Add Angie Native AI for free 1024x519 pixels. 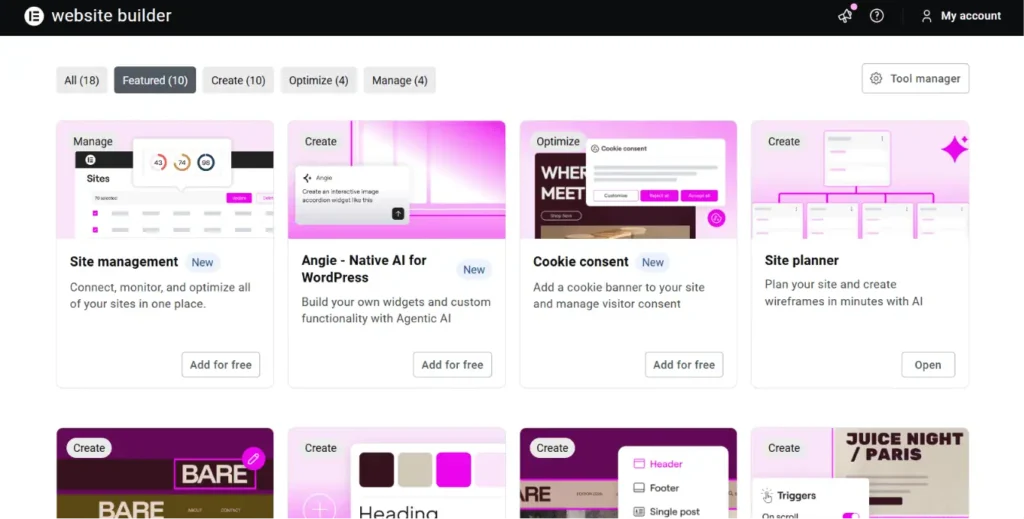tap(452, 364)
